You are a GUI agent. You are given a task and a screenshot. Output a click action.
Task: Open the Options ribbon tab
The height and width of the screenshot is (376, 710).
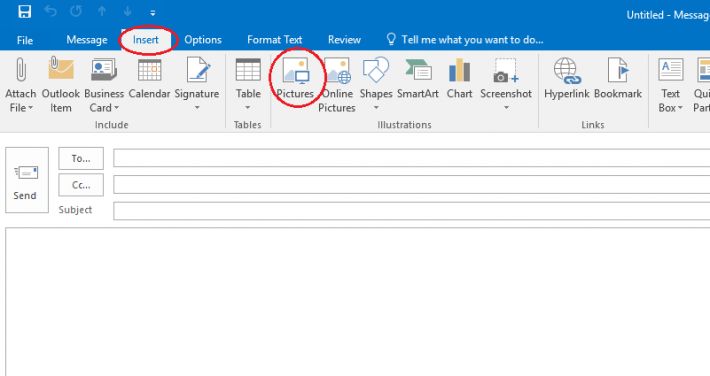203,40
